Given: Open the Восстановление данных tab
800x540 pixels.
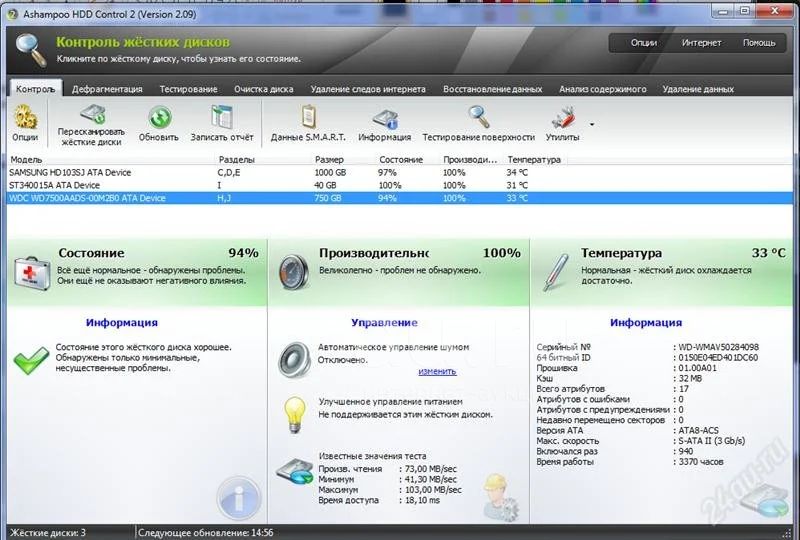Looking at the screenshot, I should point(492,89).
